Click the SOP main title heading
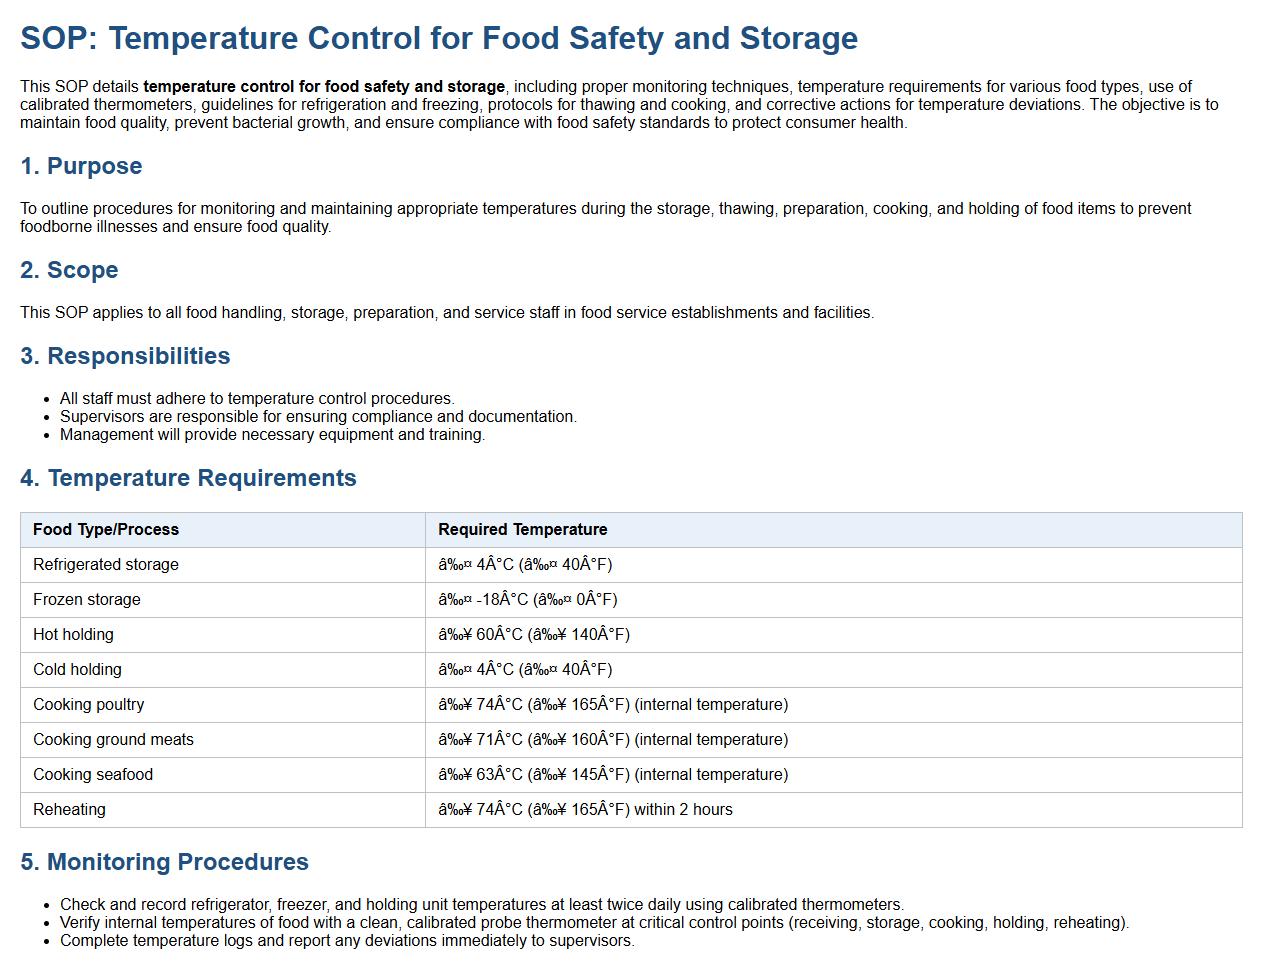The width and height of the screenshot is (1263, 974). [438, 38]
